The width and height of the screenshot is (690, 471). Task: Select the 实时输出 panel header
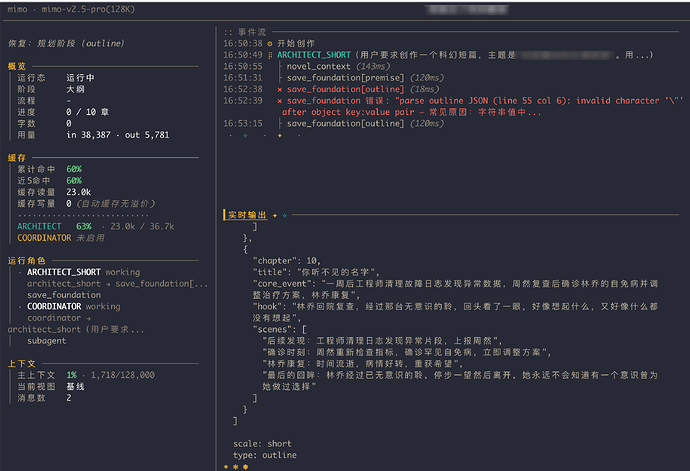pos(247,215)
